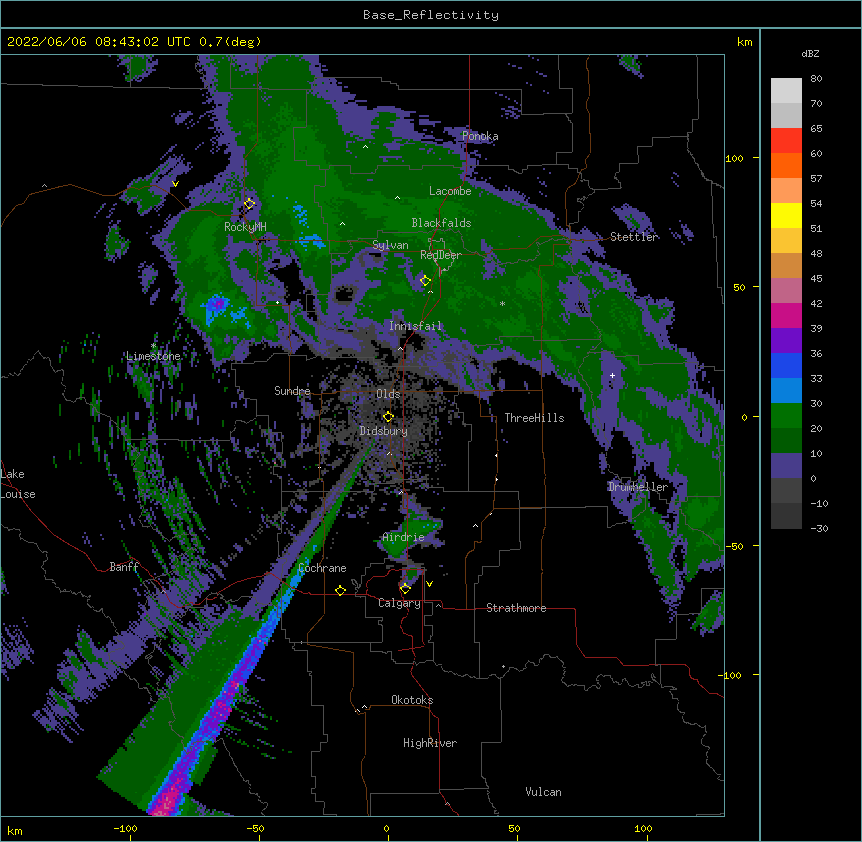Click the yellow diamond radar marker above Didsbury
This screenshot has height=842, width=862.
pyautogui.click(x=388, y=417)
